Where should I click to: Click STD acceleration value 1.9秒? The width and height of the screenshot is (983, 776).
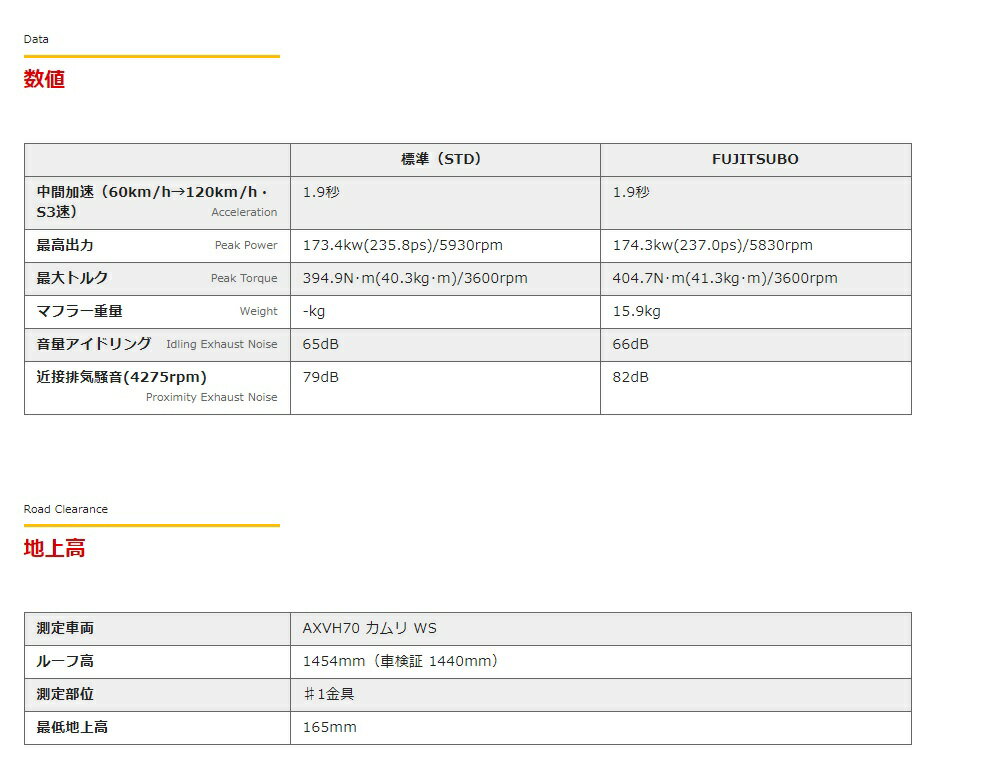click(321, 192)
